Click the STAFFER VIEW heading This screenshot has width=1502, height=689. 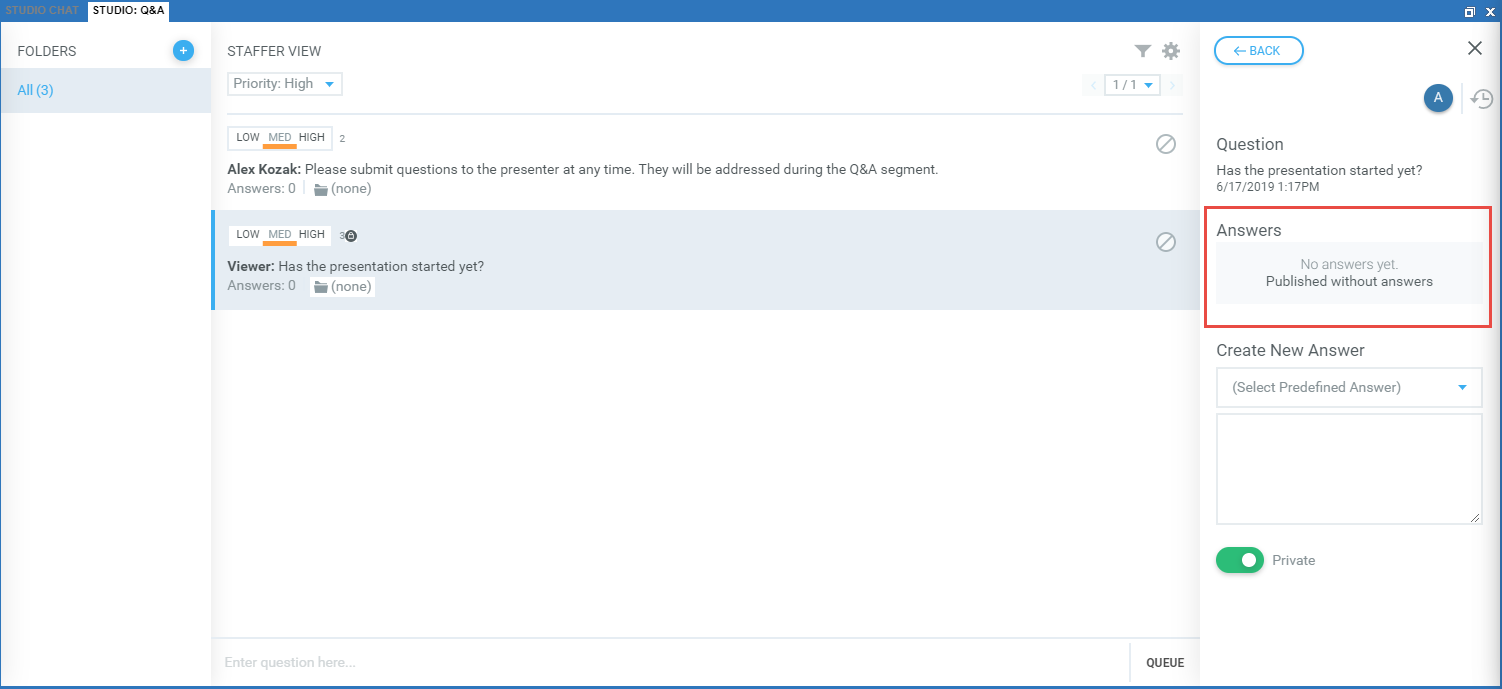point(274,51)
